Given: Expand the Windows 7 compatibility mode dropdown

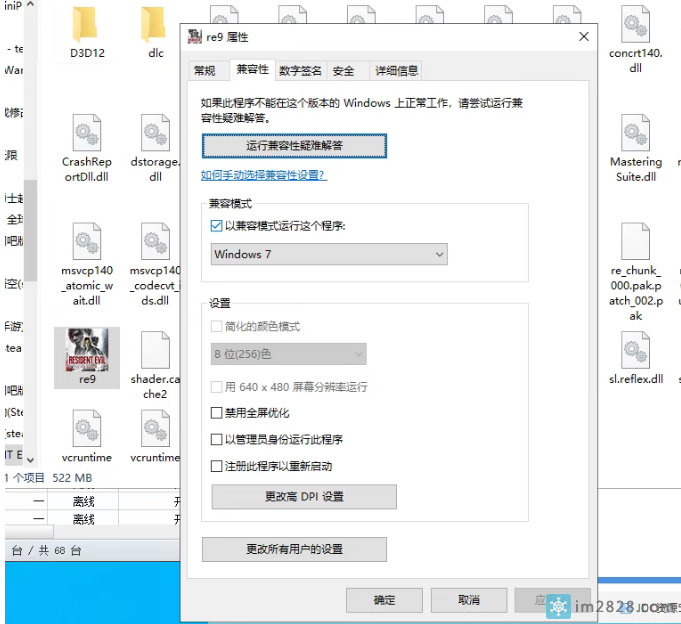Looking at the screenshot, I should tap(329, 255).
